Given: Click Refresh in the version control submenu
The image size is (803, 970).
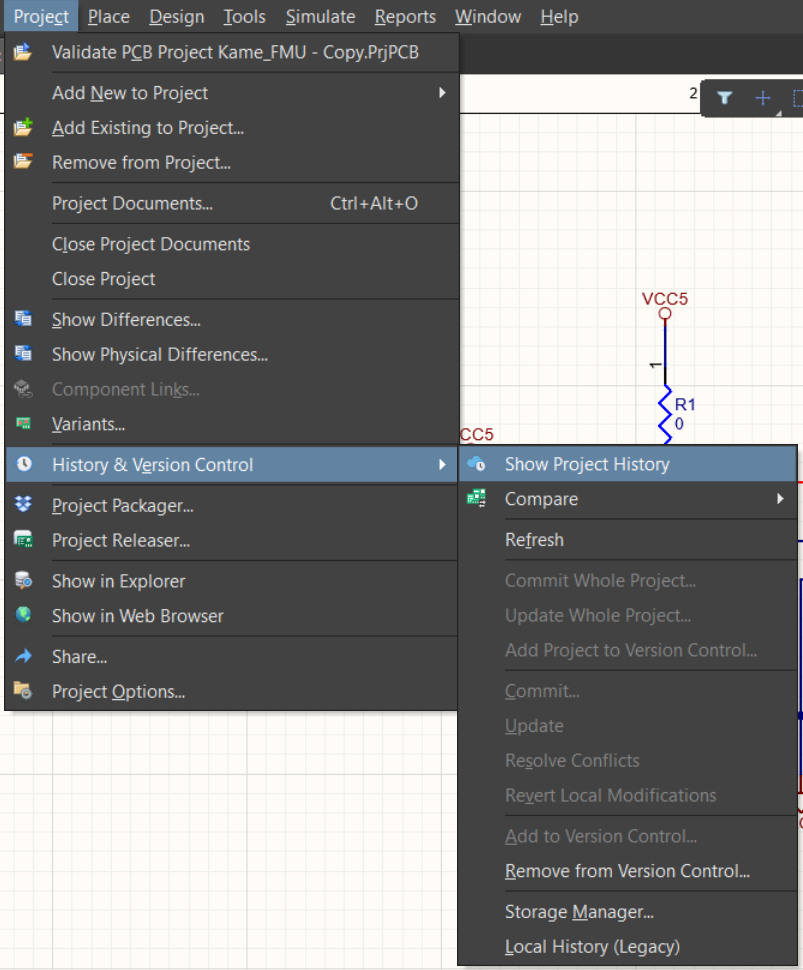Looking at the screenshot, I should coord(536,539).
